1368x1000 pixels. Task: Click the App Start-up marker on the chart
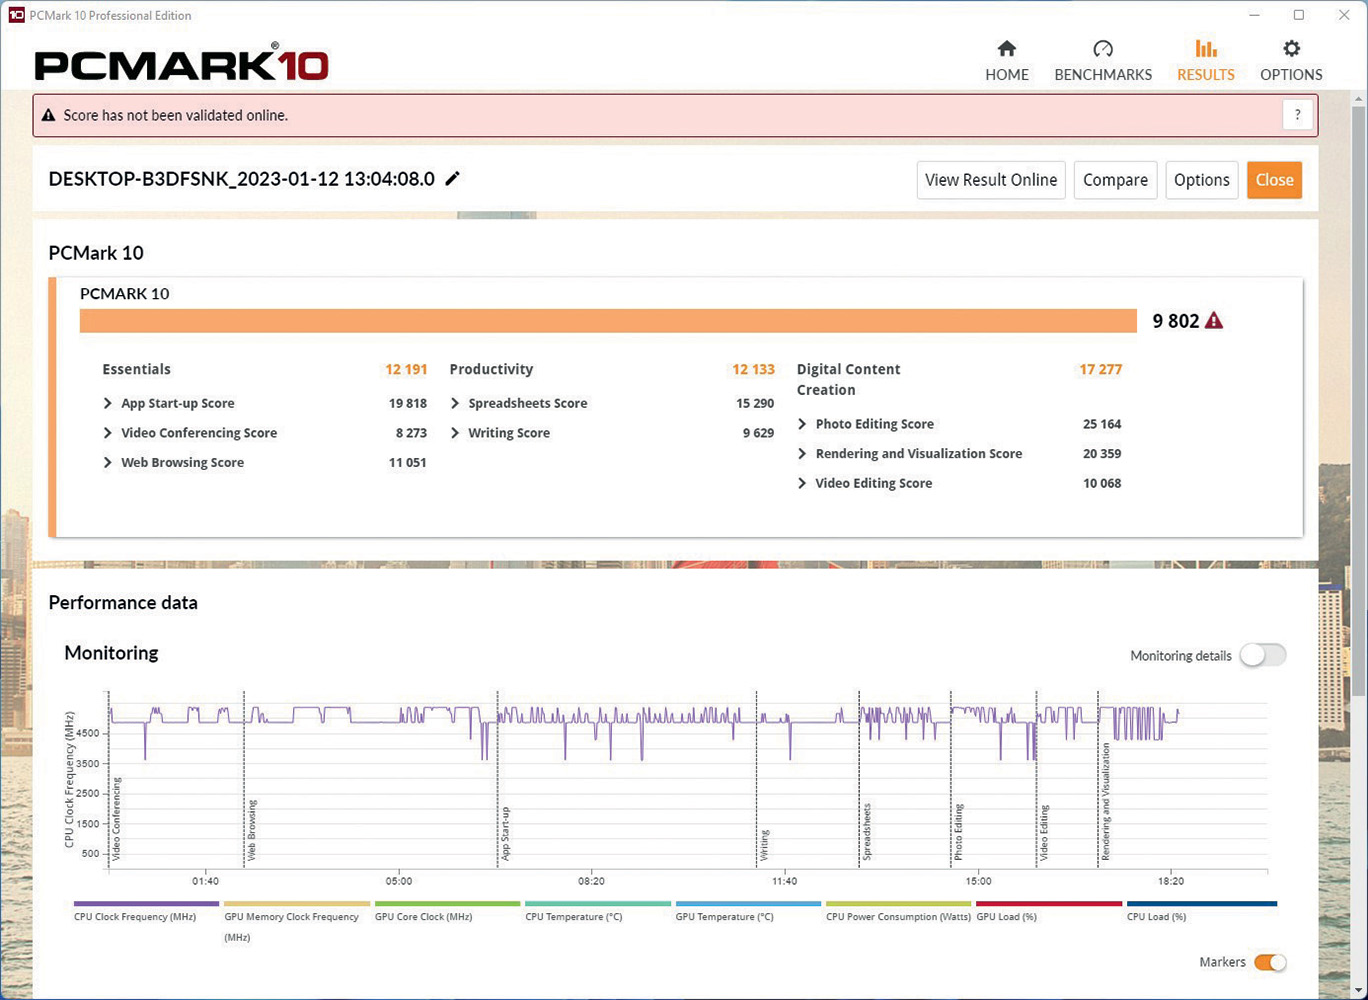[x=506, y=834]
